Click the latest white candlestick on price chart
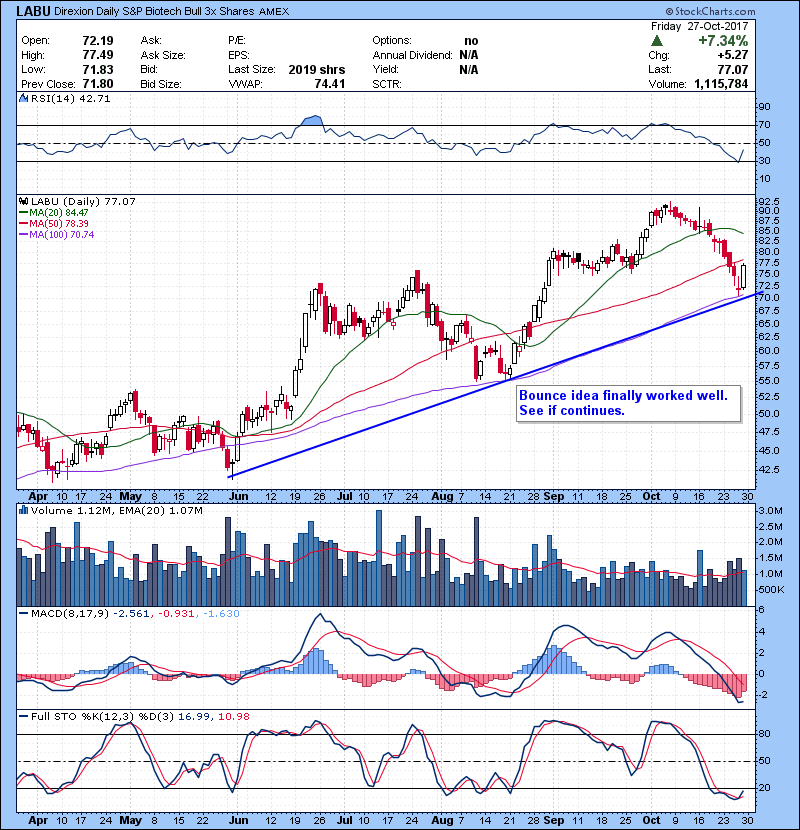This screenshot has width=800, height=830. 744,276
